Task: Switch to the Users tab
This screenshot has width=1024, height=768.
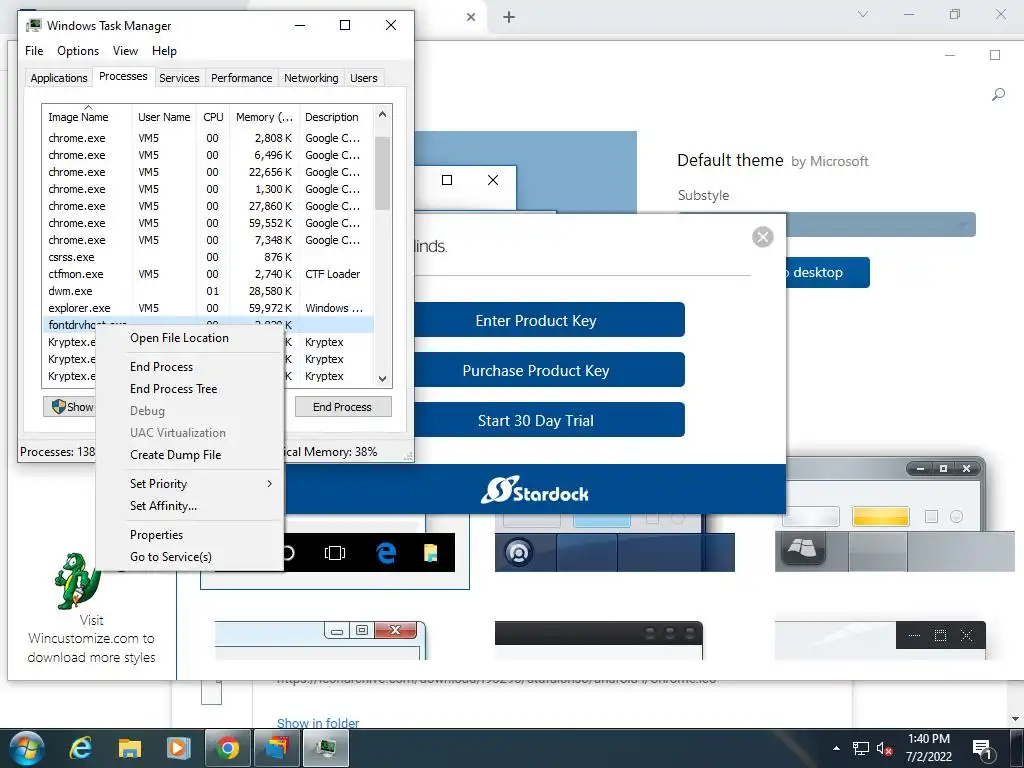Action: point(364,78)
